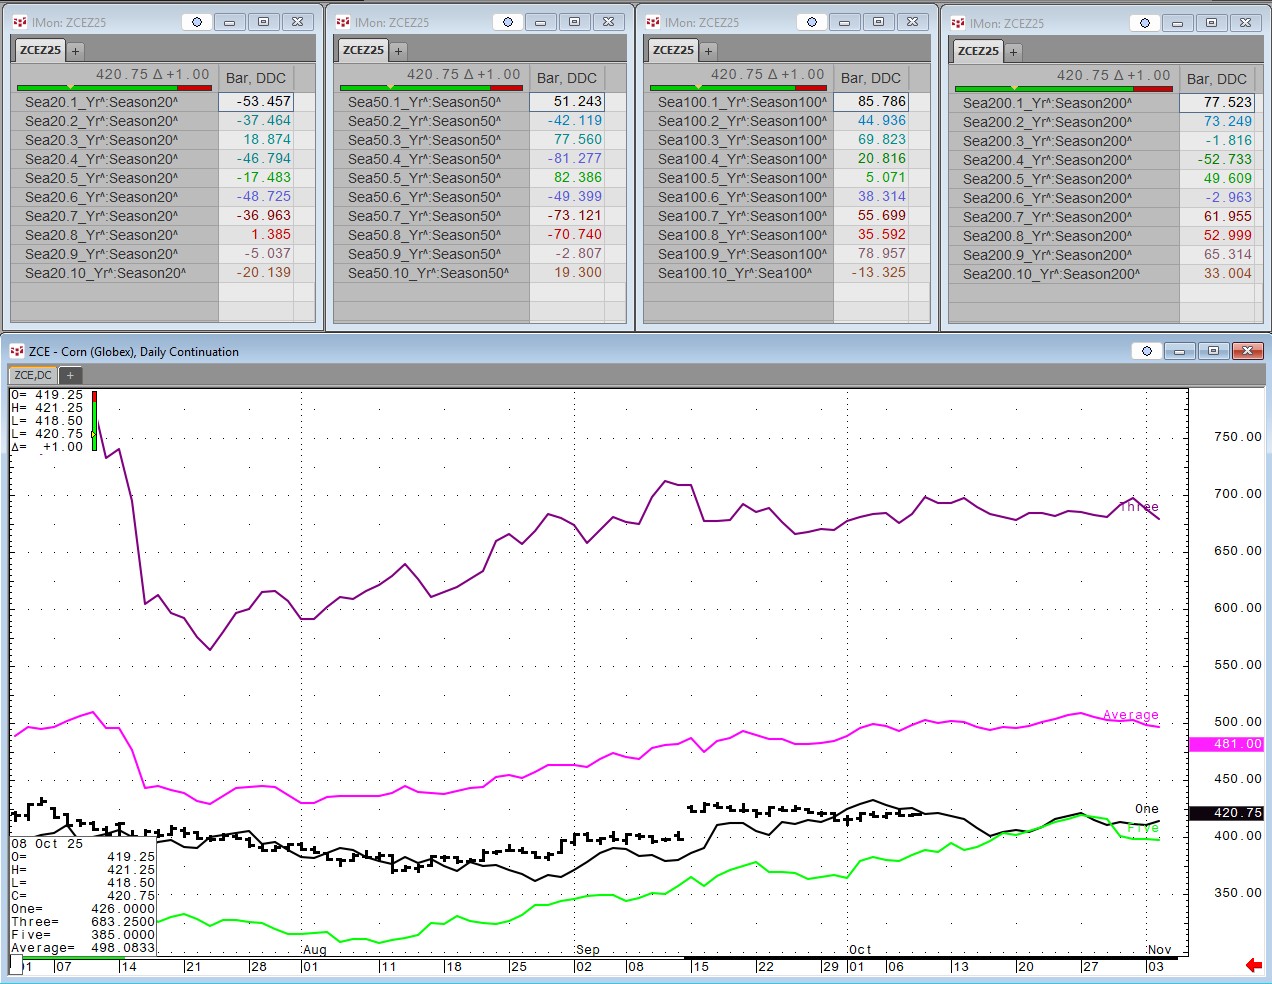
Task: Select the ZCE,DC chart tab
Action: (33, 375)
